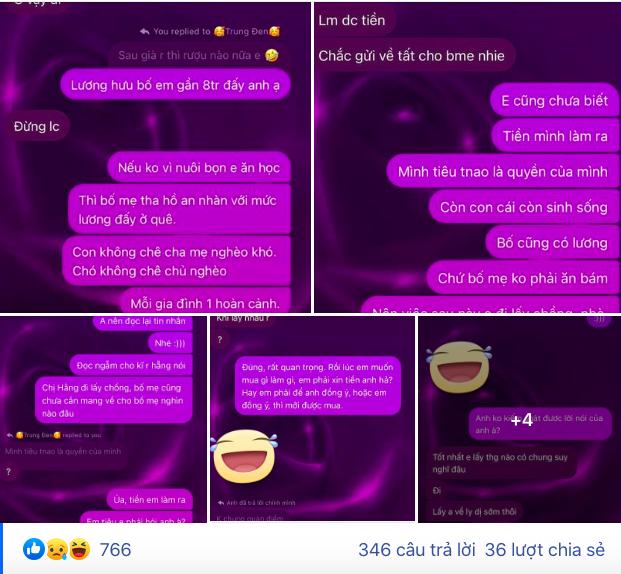Viewport: 621px width, 574px height.
Task: Open the 766 reactions count
Action: [115, 549]
